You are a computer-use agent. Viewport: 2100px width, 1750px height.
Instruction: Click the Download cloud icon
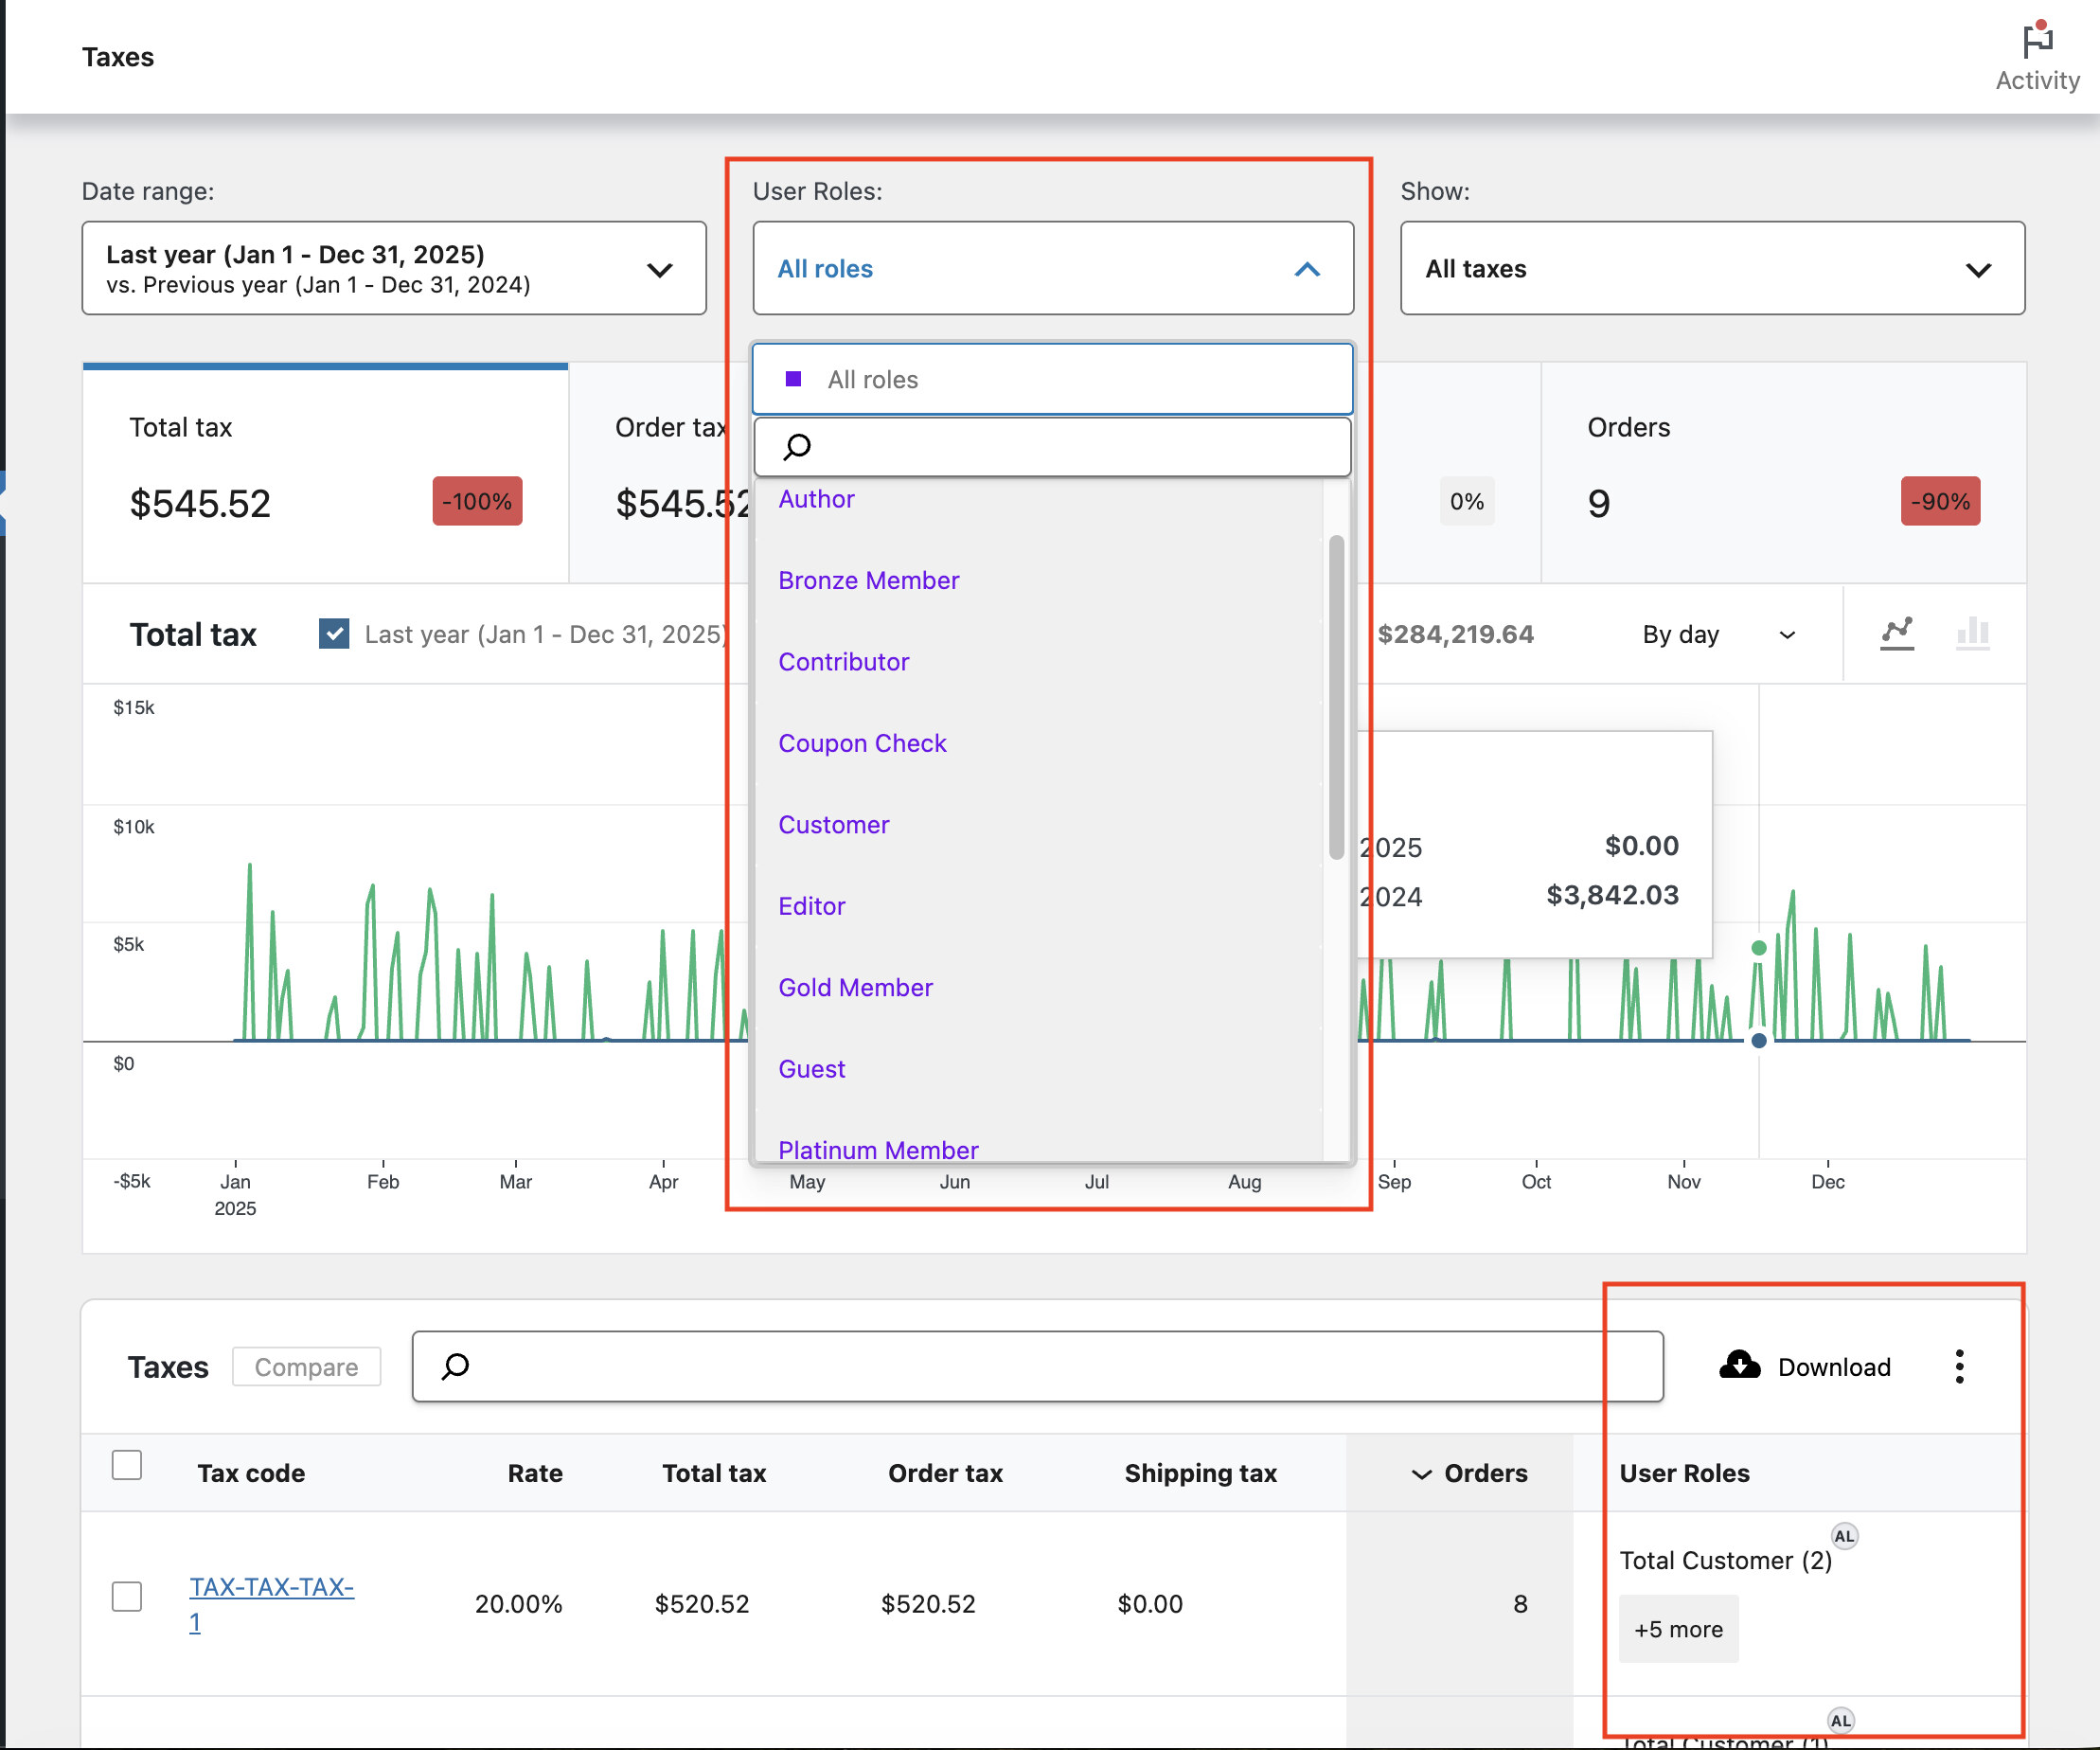(1739, 1366)
